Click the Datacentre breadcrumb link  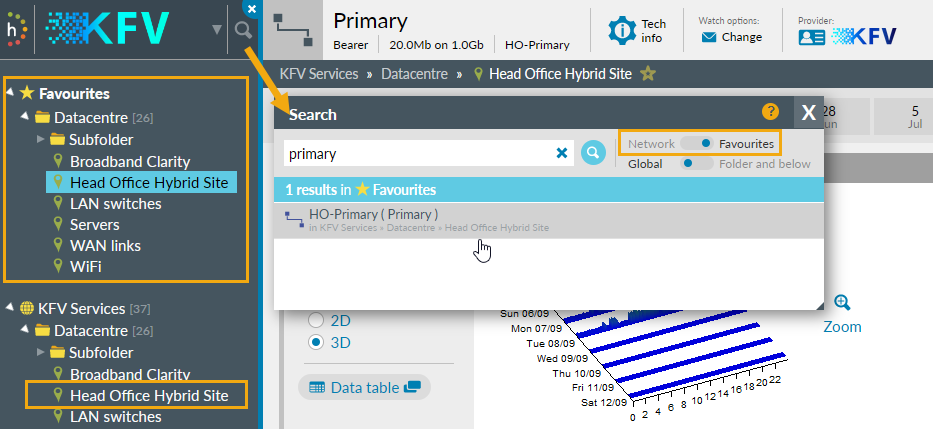tap(419, 74)
